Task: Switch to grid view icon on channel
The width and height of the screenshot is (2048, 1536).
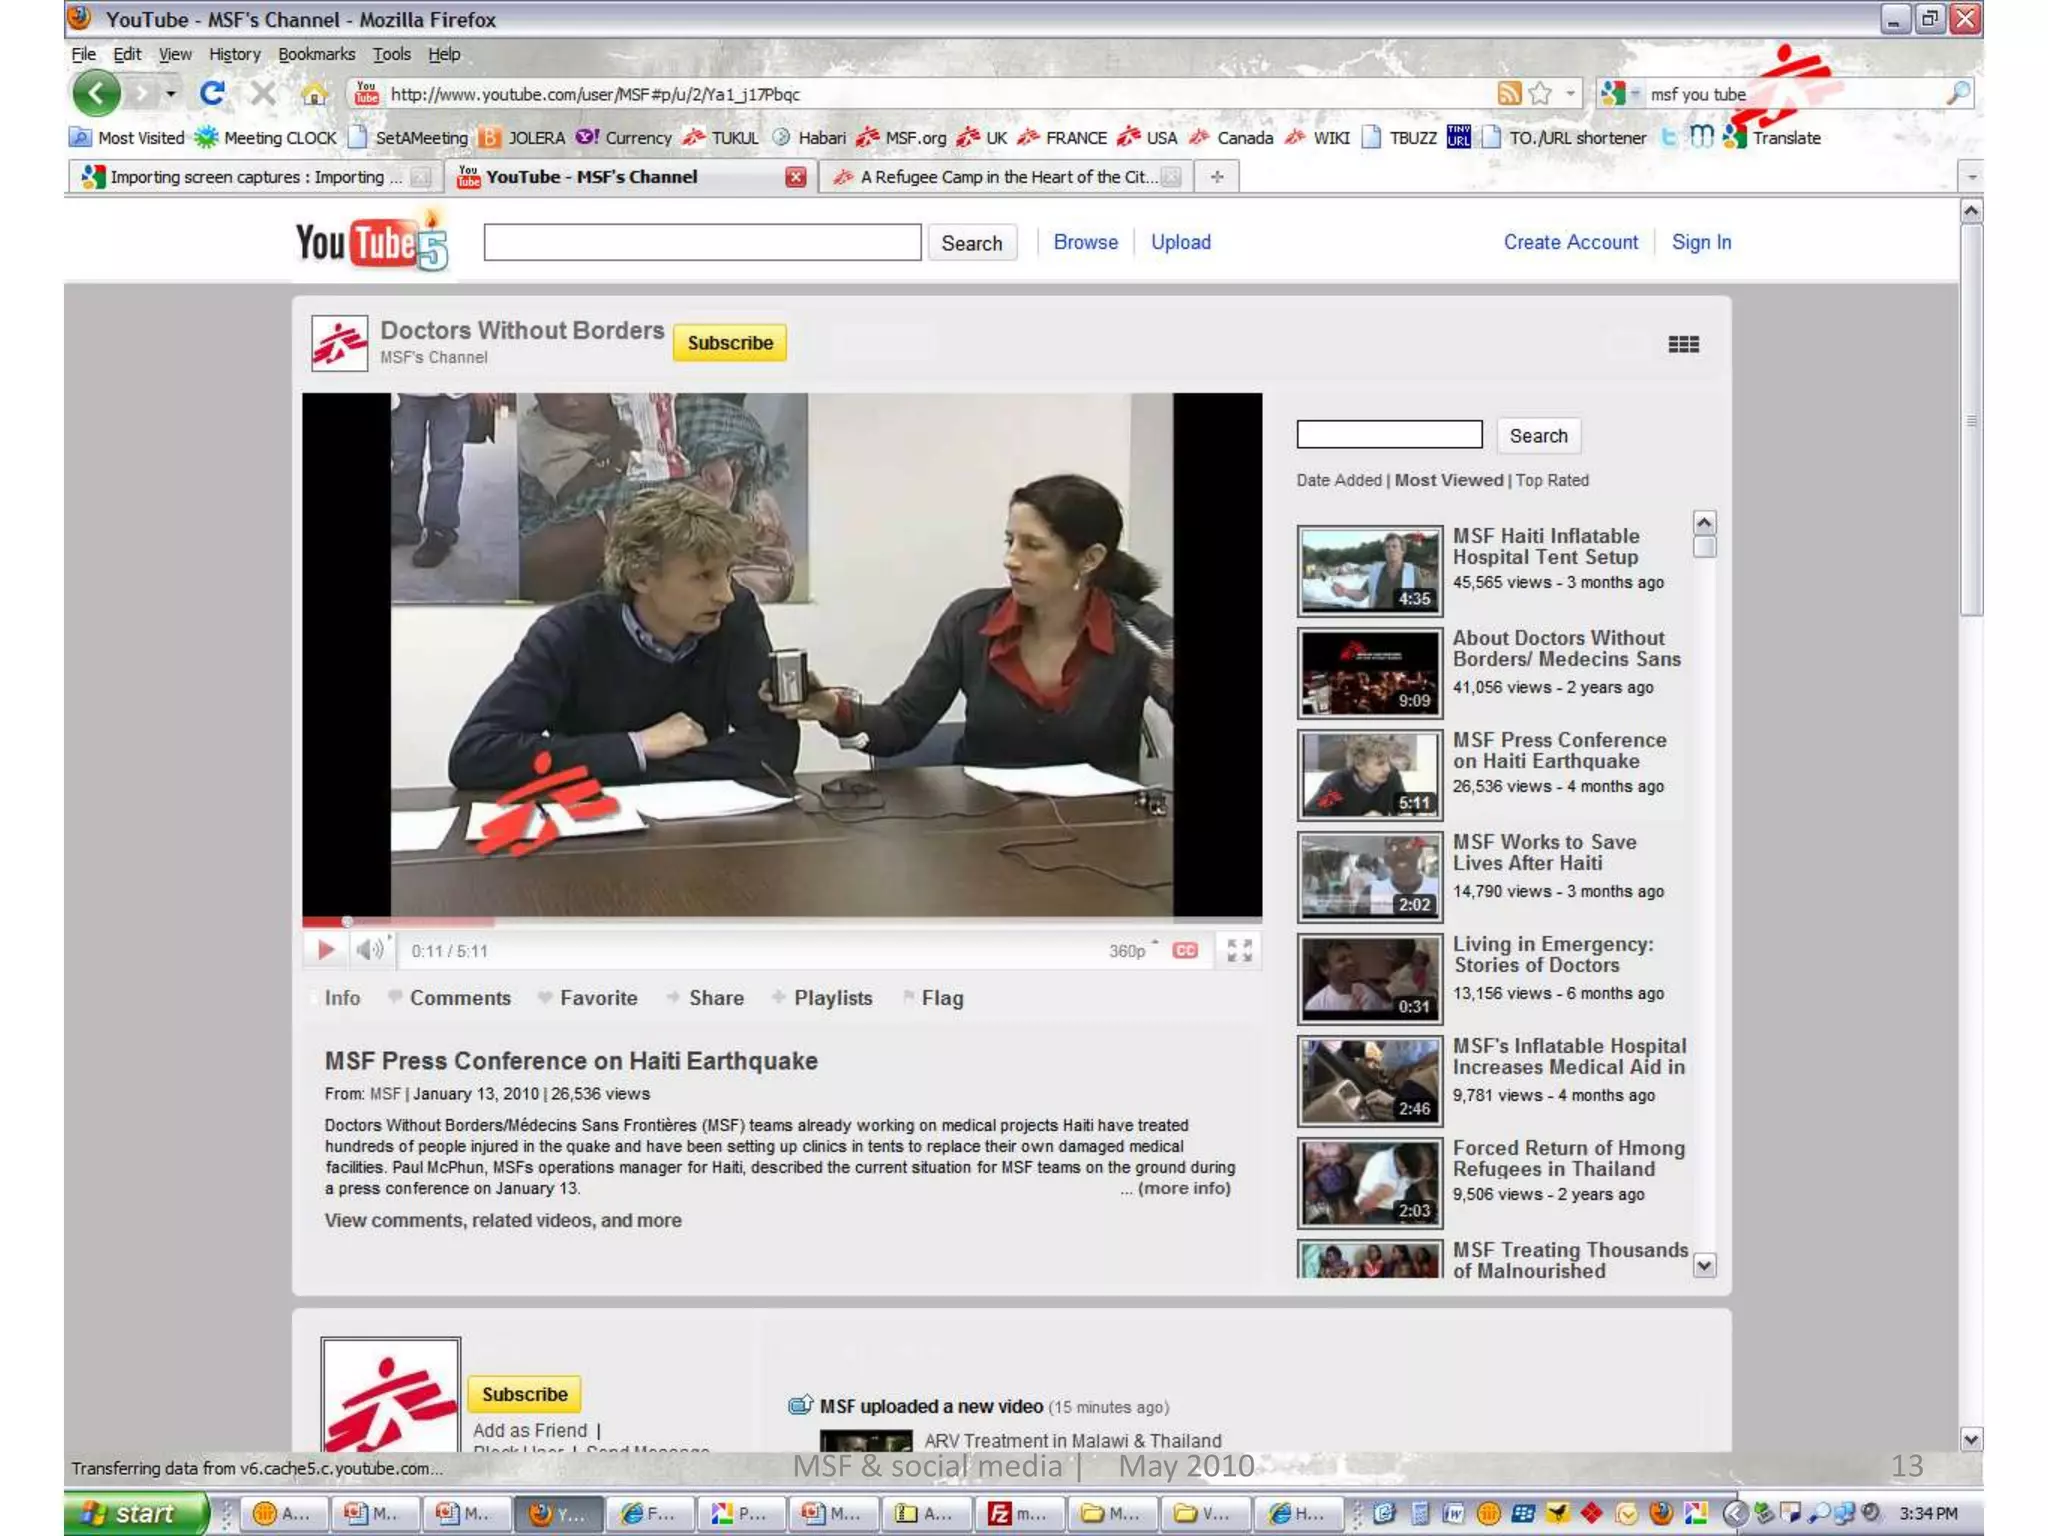Action: [x=1683, y=344]
